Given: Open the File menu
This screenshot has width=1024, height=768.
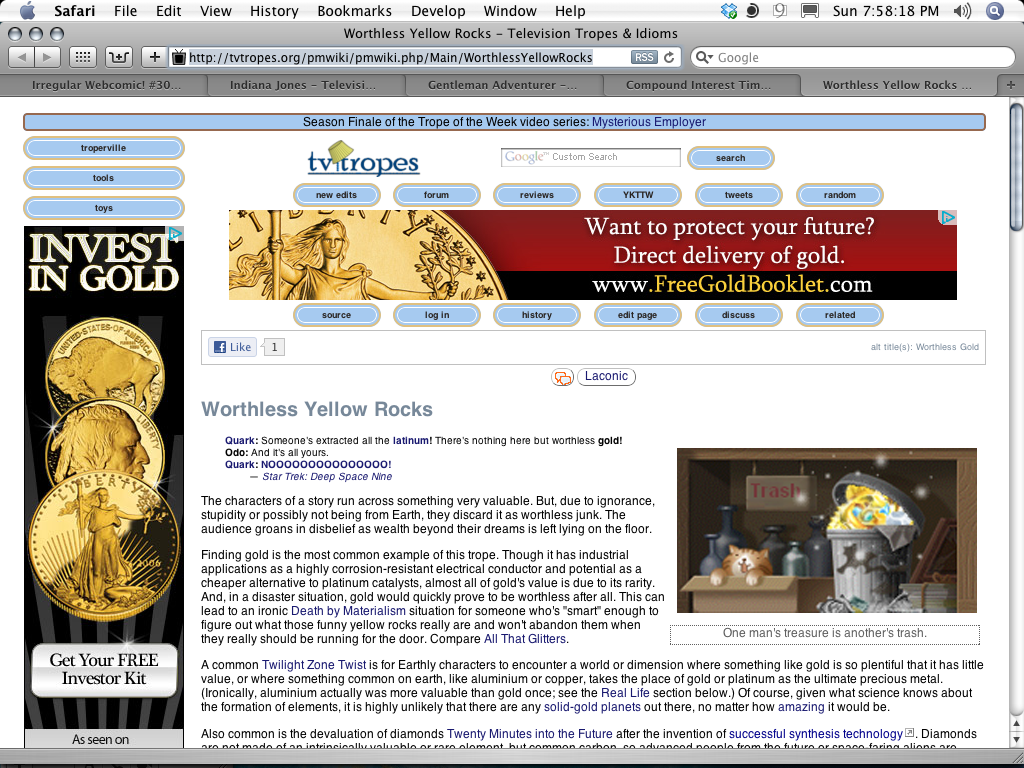Looking at the screenshot, I should point(125,10).
